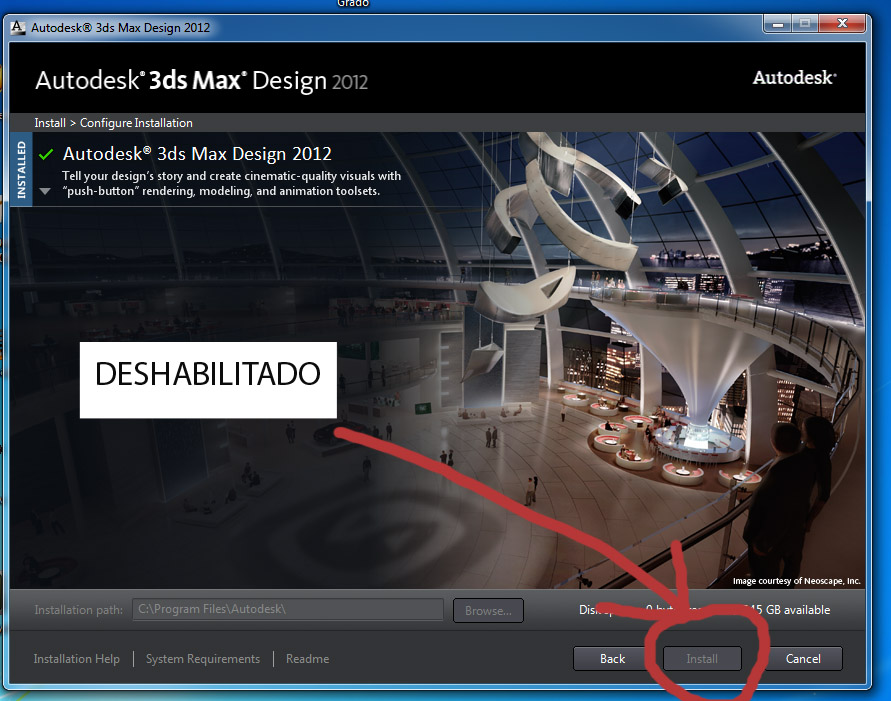Open System Requirements link
The image size is (891, 701).
203,659
